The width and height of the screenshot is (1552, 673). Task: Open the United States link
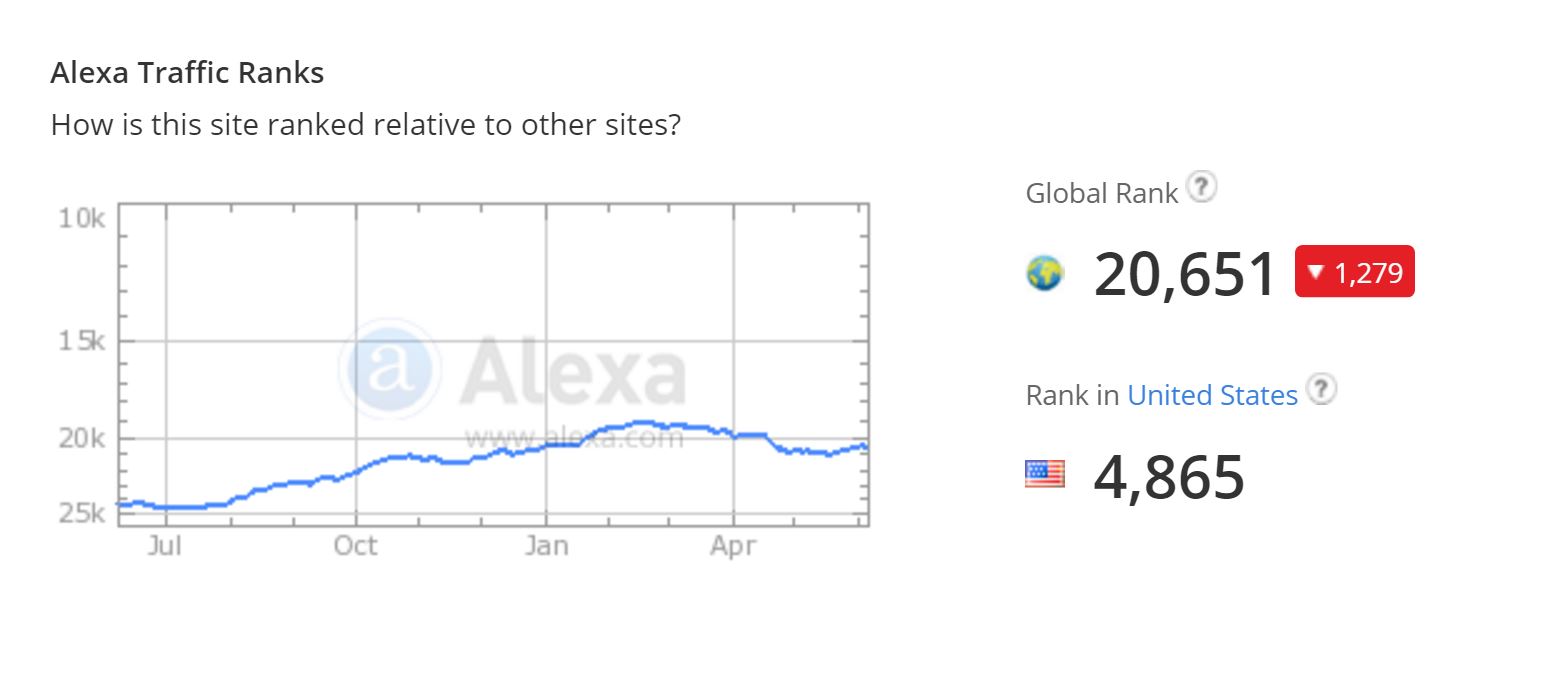point(1212,395)
